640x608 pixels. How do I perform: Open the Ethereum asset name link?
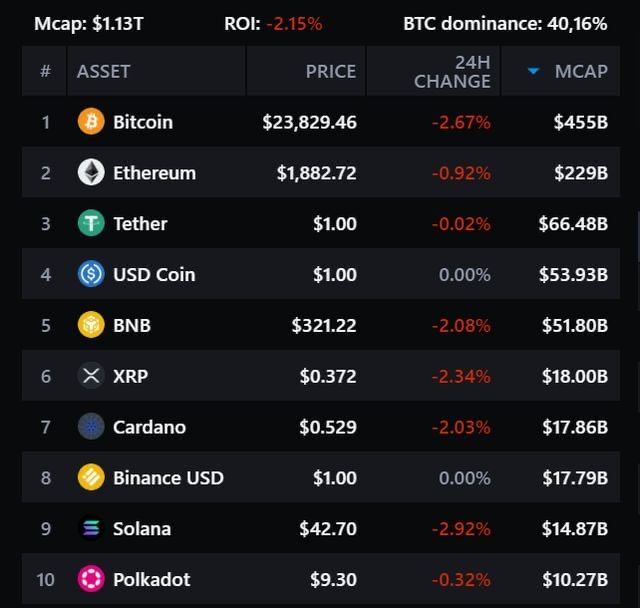click(154, 173)
